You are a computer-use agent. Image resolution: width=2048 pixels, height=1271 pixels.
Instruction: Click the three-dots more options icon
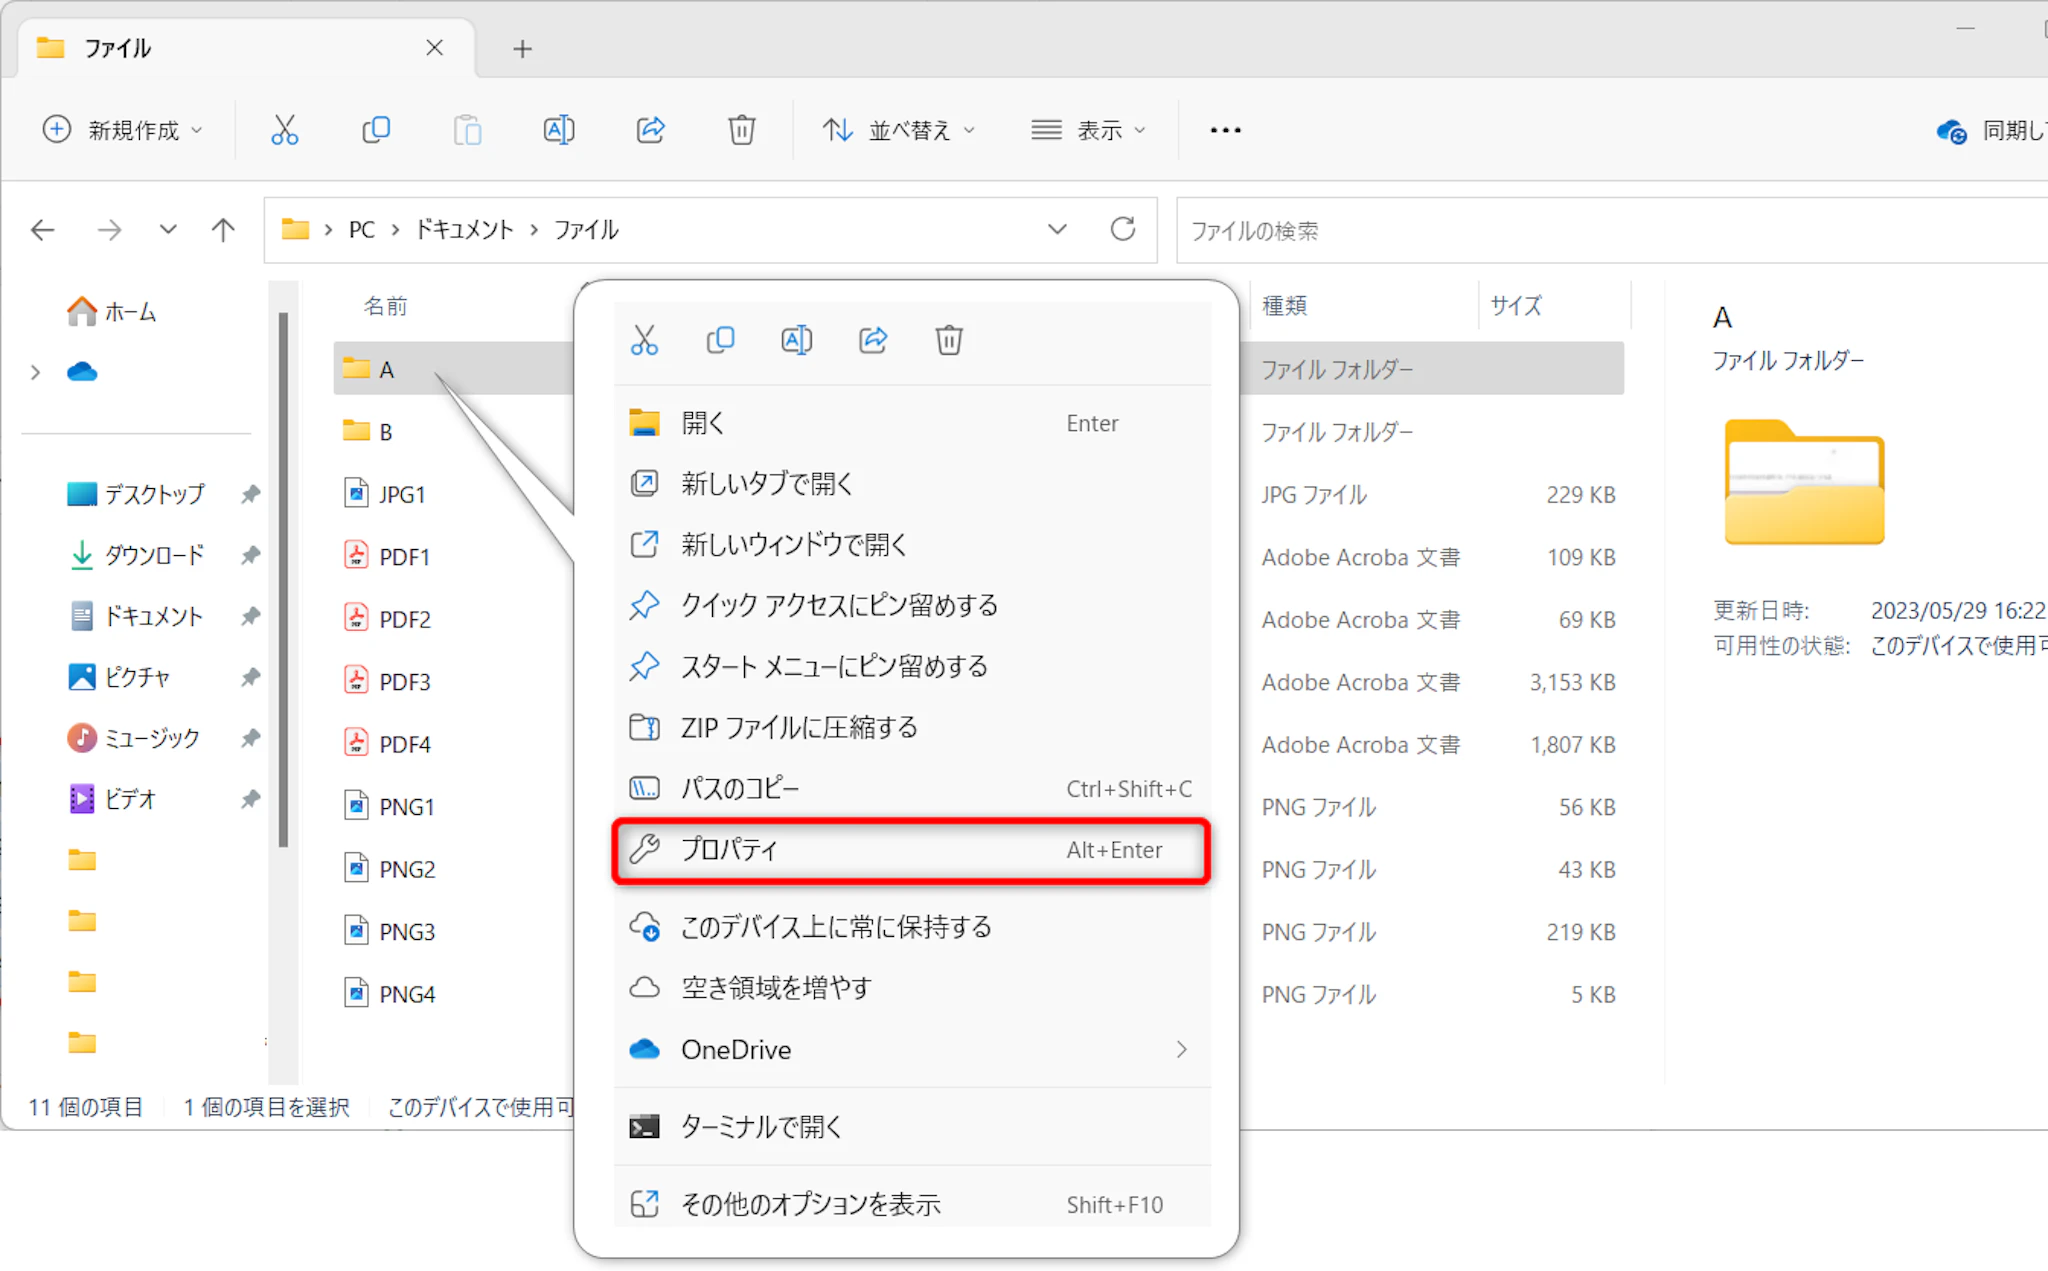(1225, 130)
